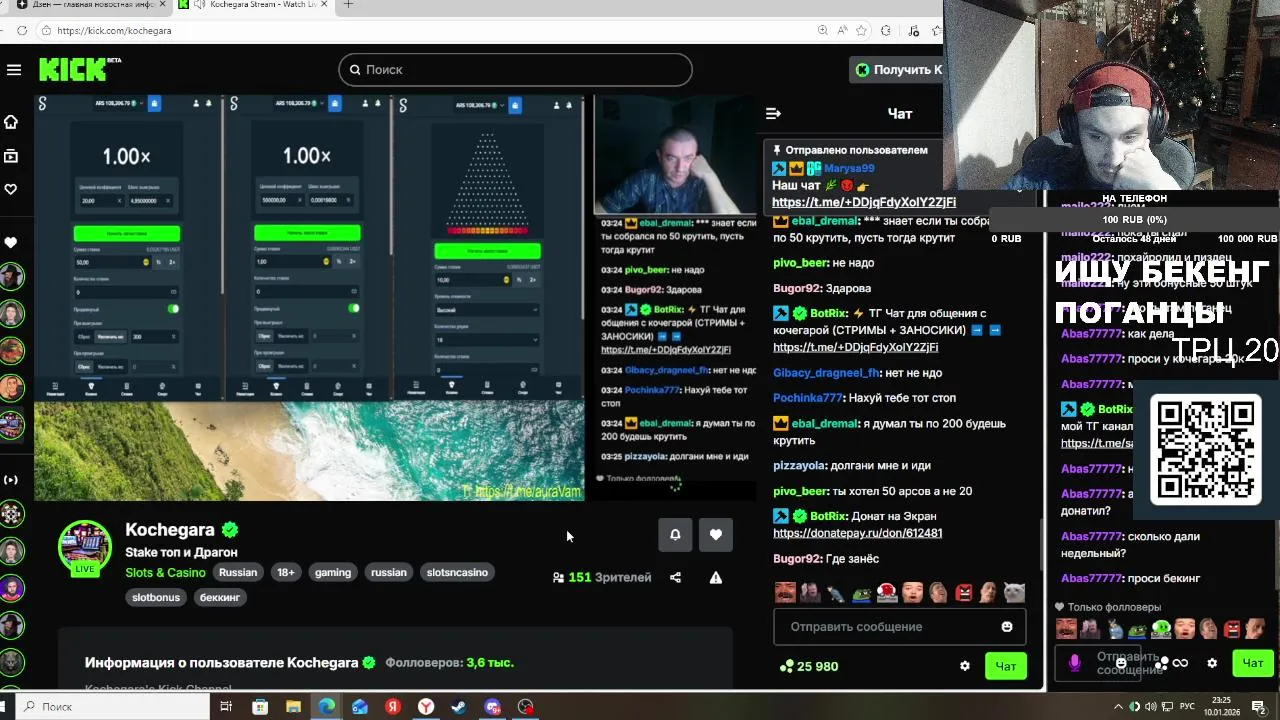Screen dimensions: 1280x720
Task: Click username pizzayola in chat
Action: tap(799, 466)
